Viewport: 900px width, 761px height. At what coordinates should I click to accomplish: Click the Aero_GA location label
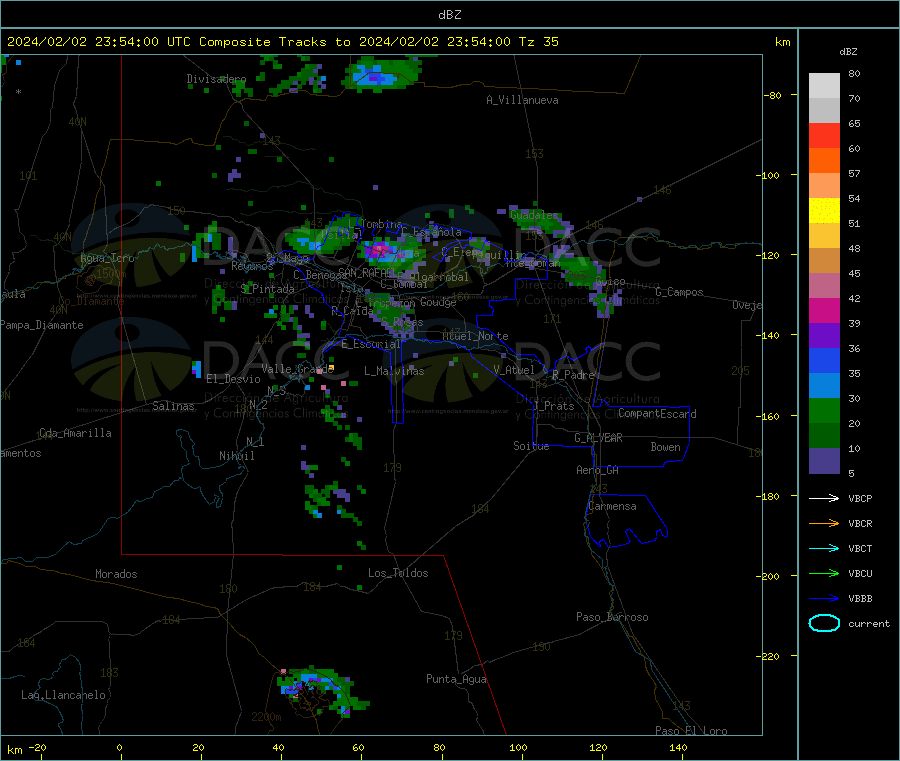[x=598, y=470]
